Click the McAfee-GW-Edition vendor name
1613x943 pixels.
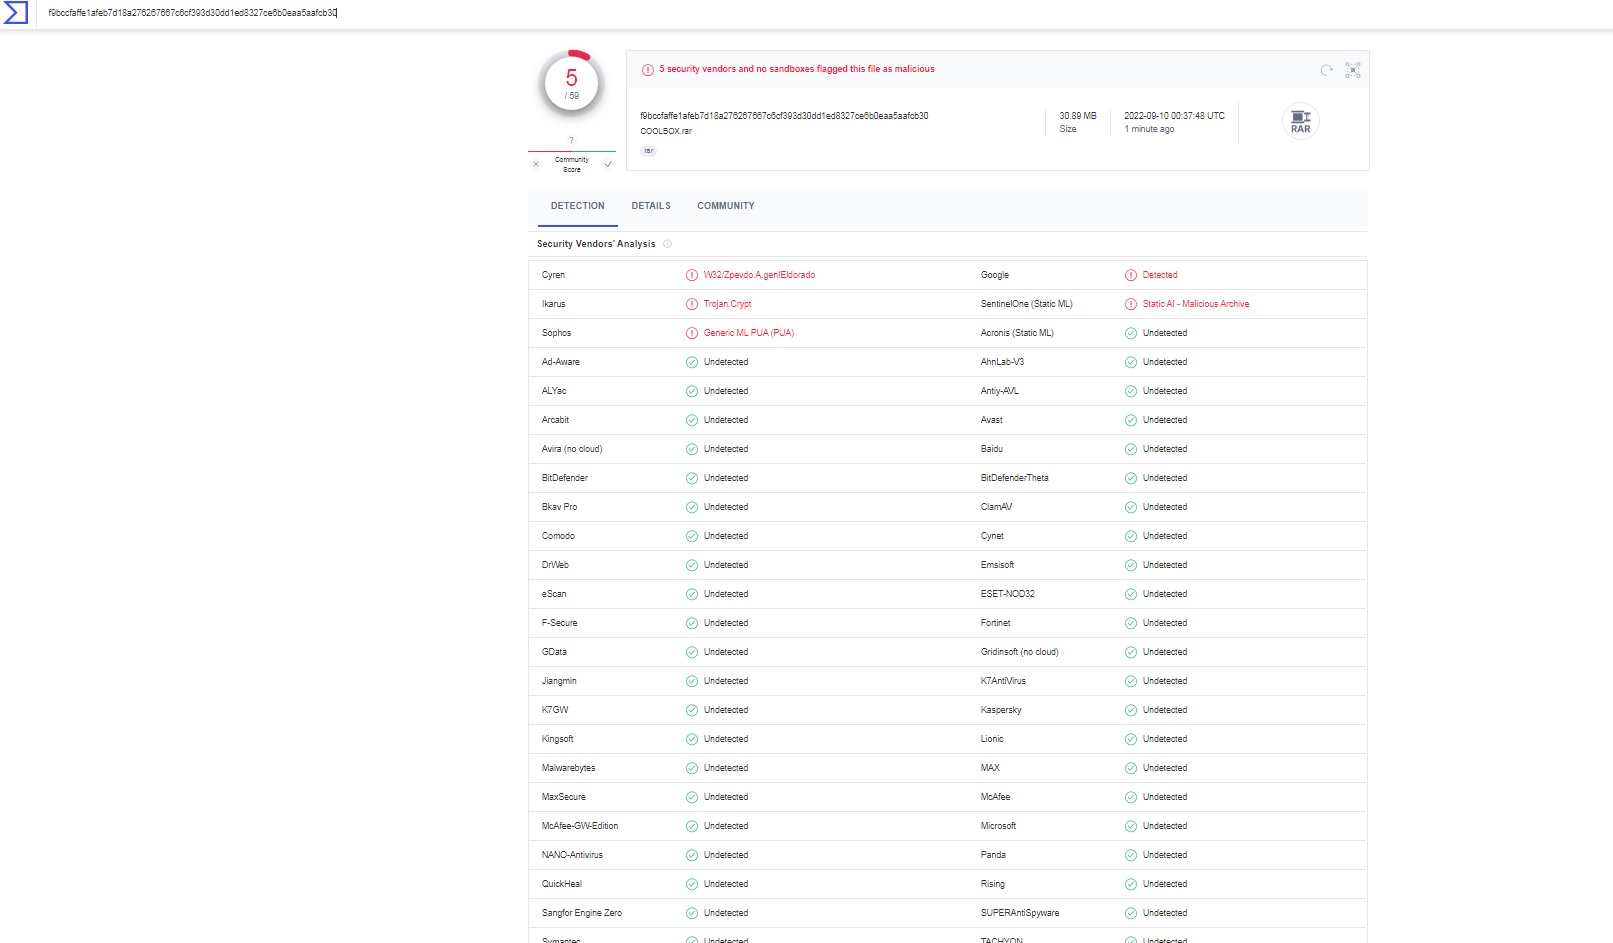(x=580, y=826)
